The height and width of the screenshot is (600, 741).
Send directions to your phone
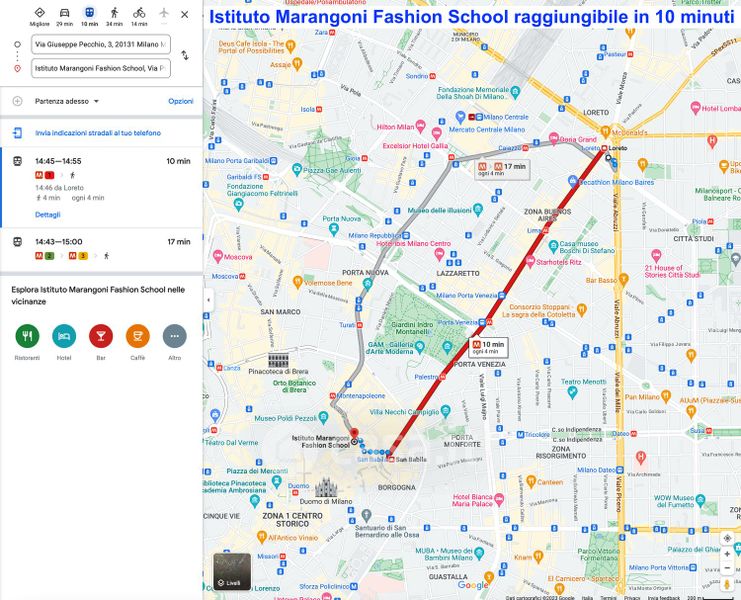pyautogui.click(x=98, y=132)
